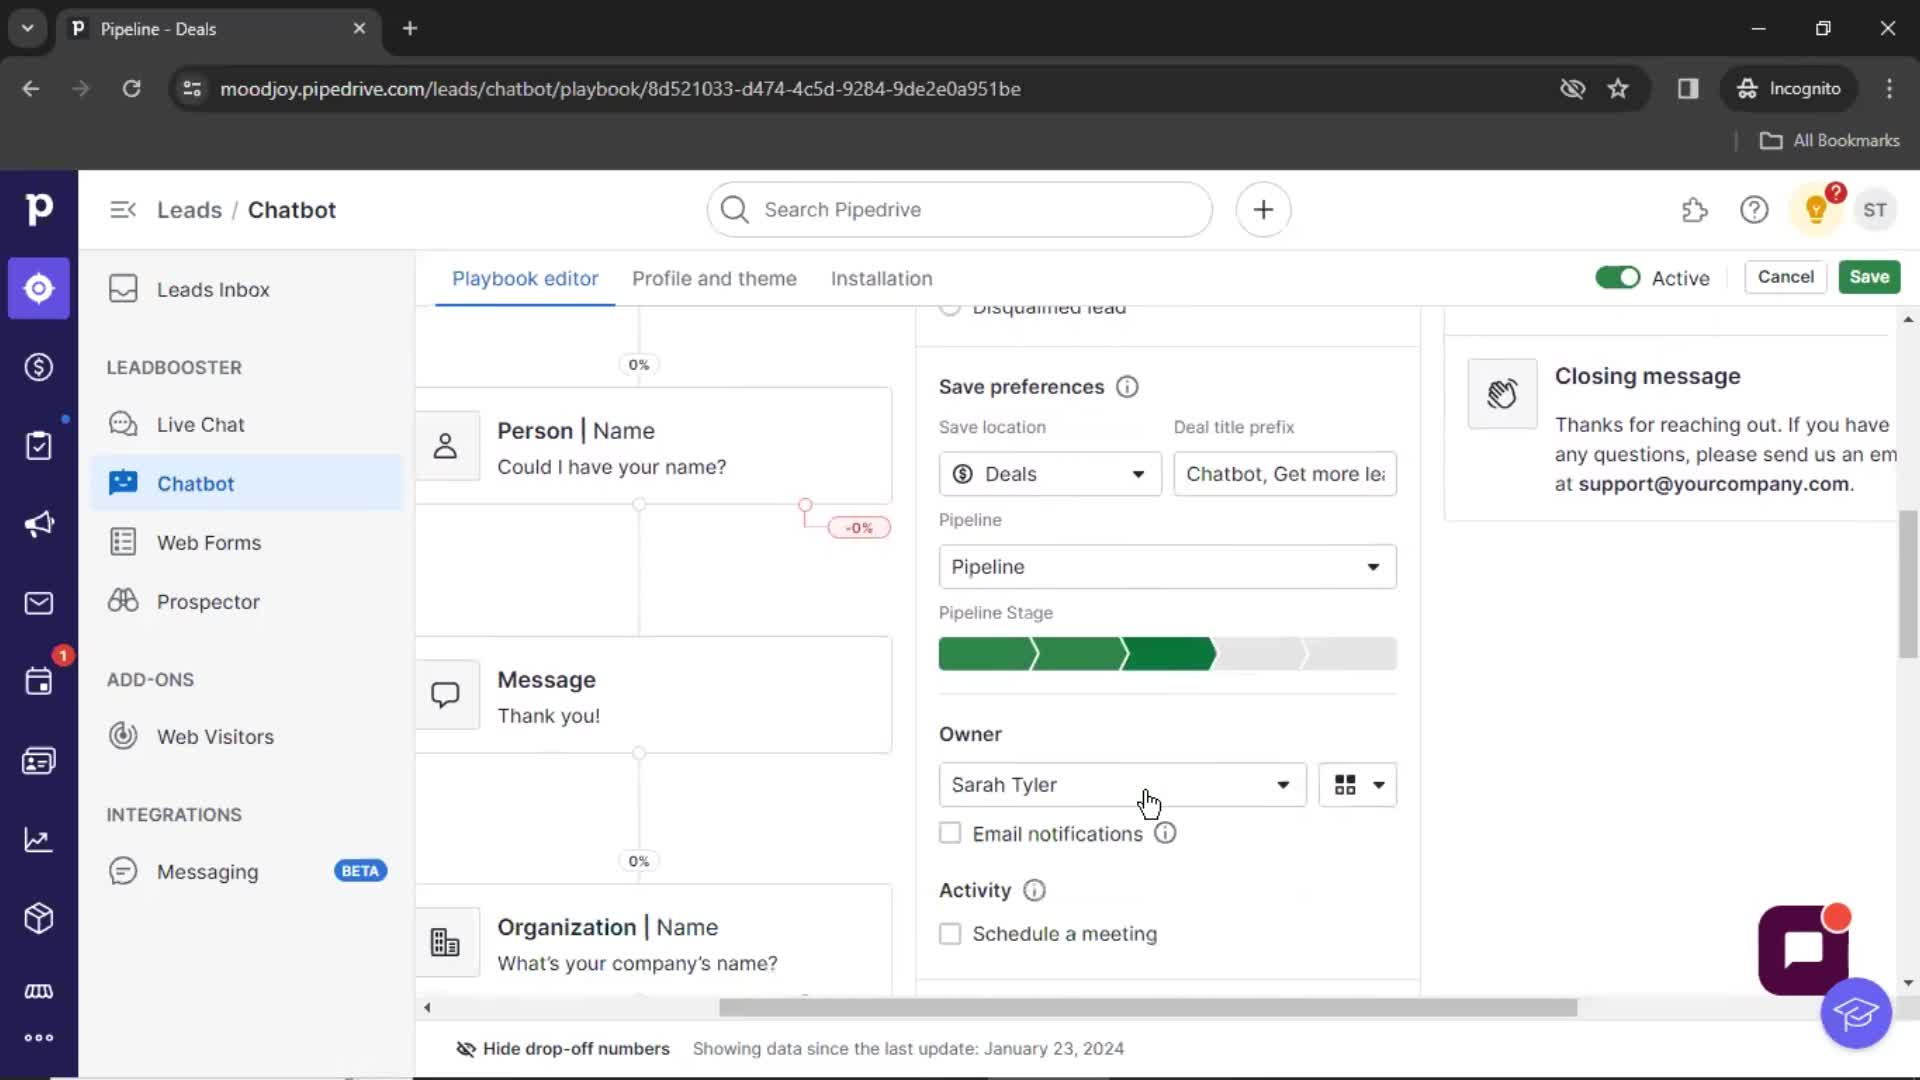Hide drop-off numbers toggle
The image size is (1920, 1080).
tap(563, 1048)
